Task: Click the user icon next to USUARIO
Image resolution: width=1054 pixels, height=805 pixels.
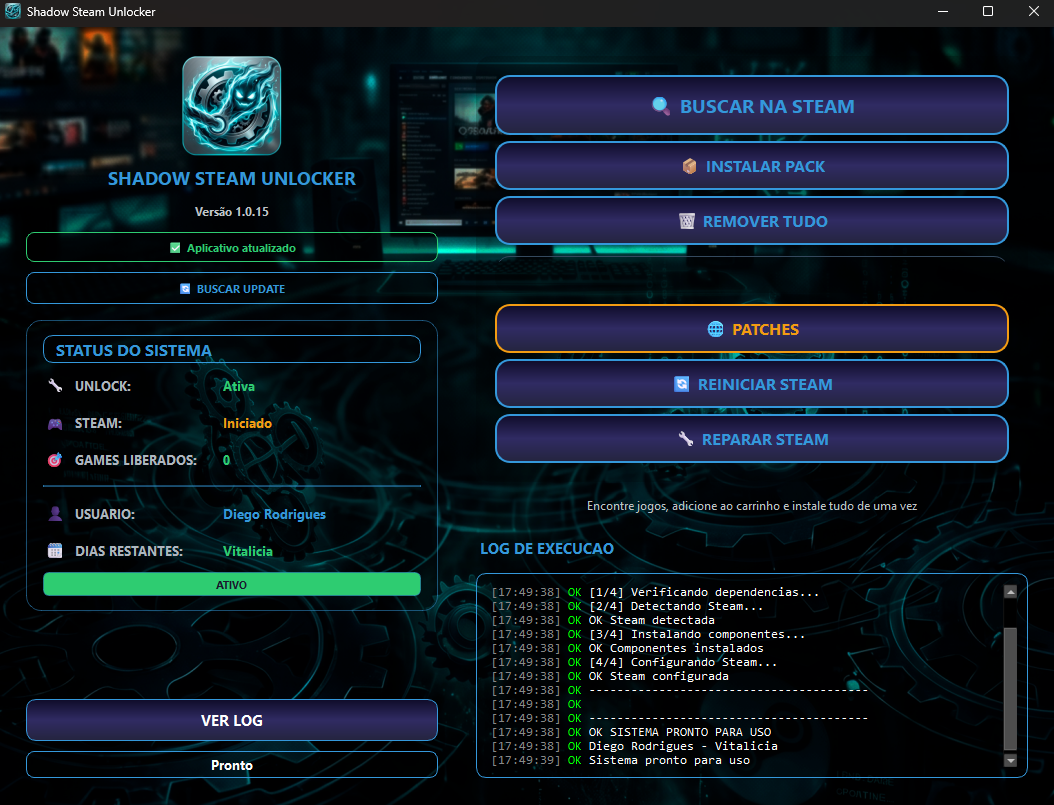Action: pyautogui.click(x=55, y=514)
